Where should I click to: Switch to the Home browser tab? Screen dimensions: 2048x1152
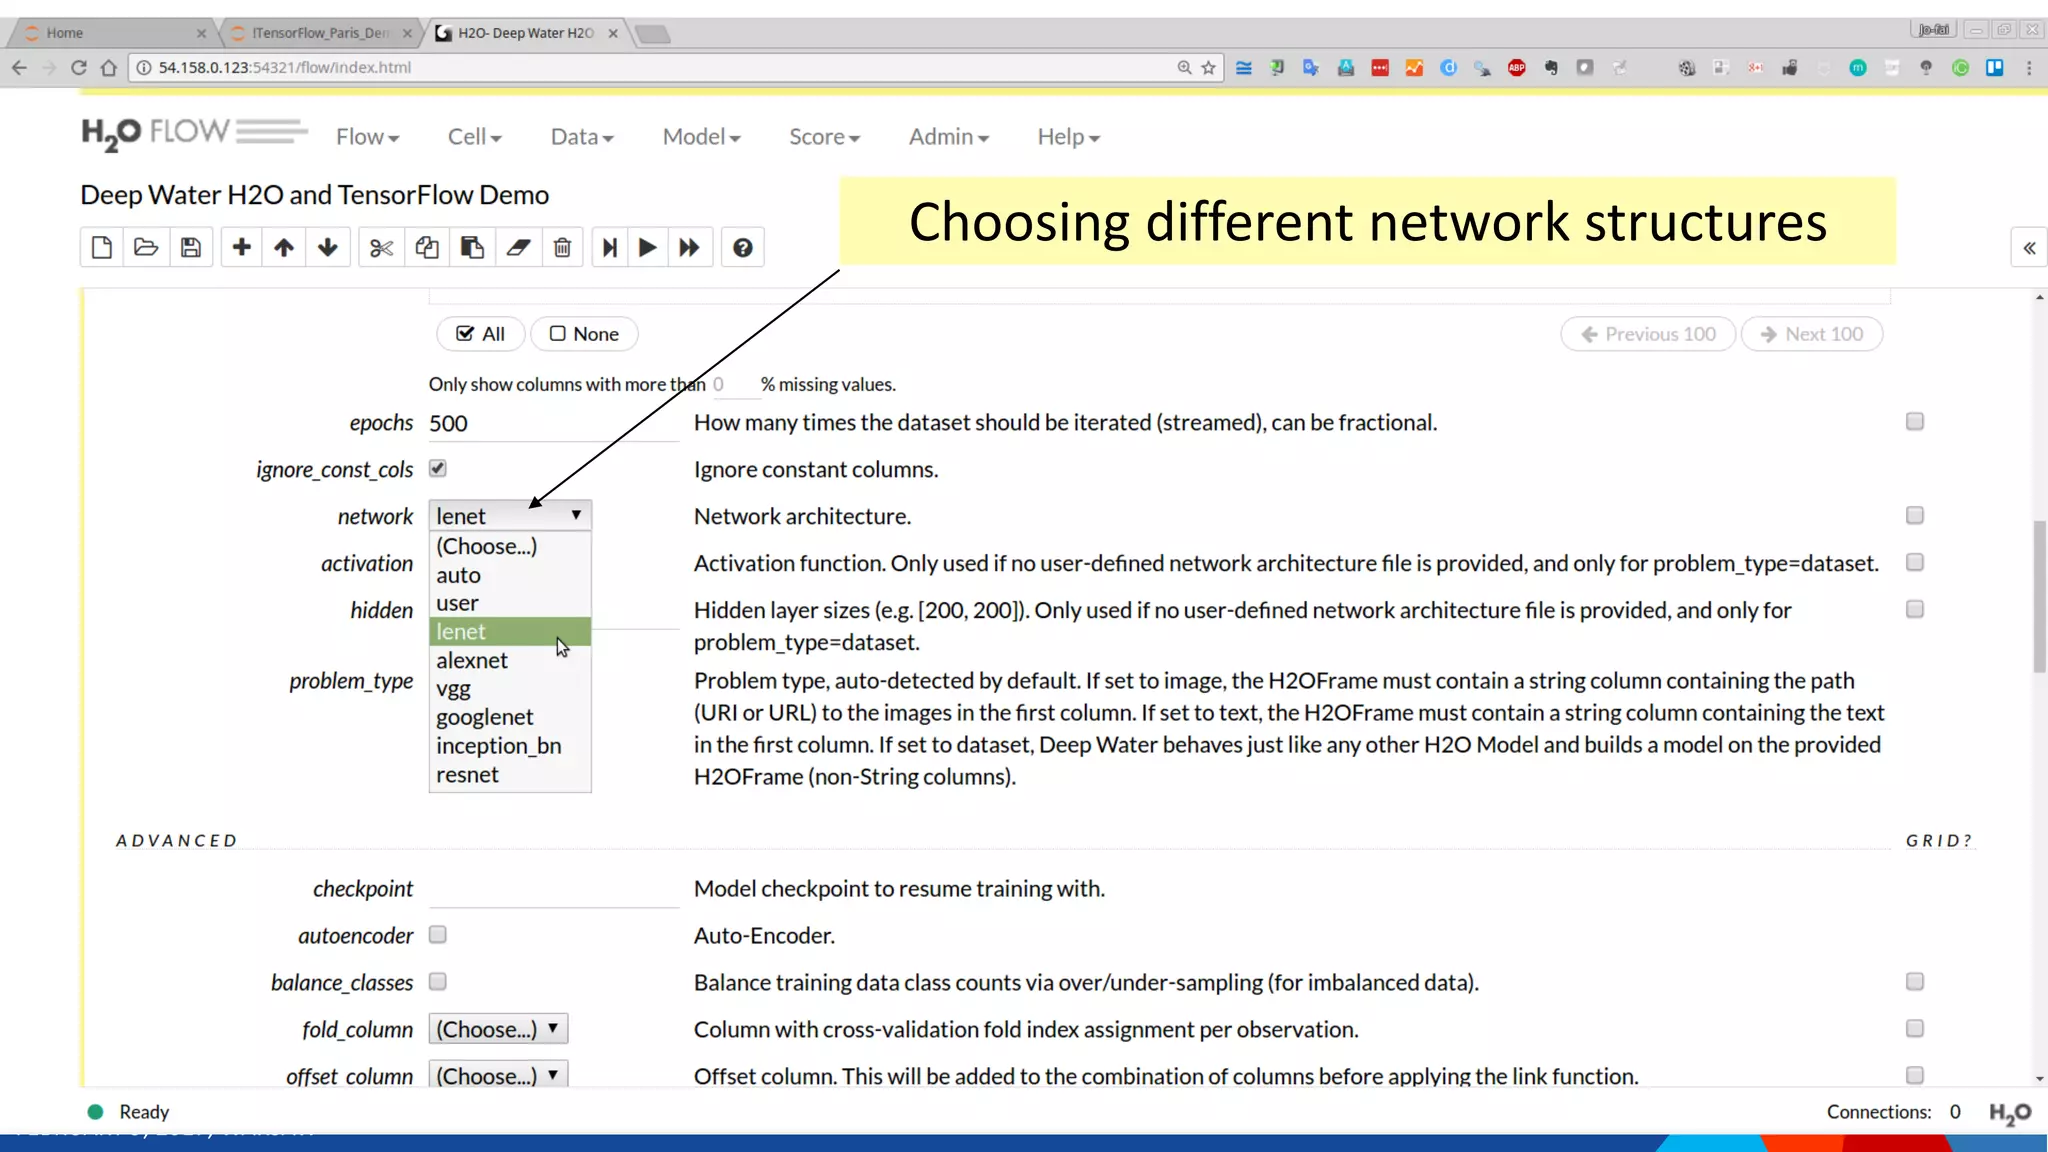point(112,33)
